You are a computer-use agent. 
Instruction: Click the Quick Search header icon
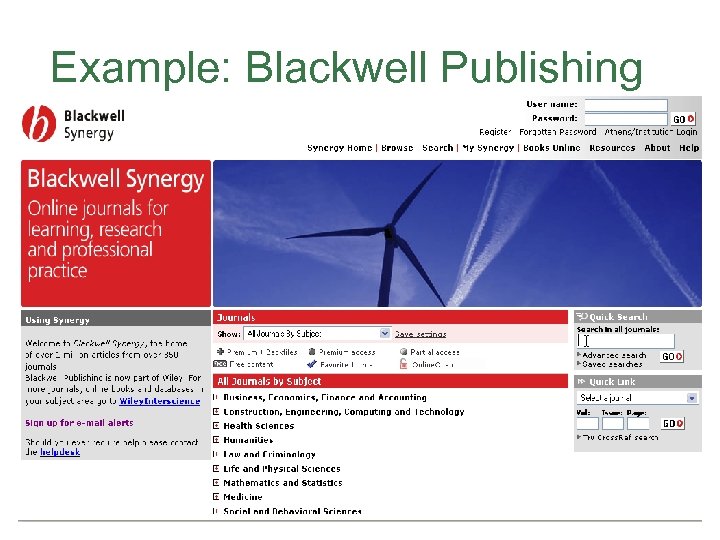click(x=582, y=316)
